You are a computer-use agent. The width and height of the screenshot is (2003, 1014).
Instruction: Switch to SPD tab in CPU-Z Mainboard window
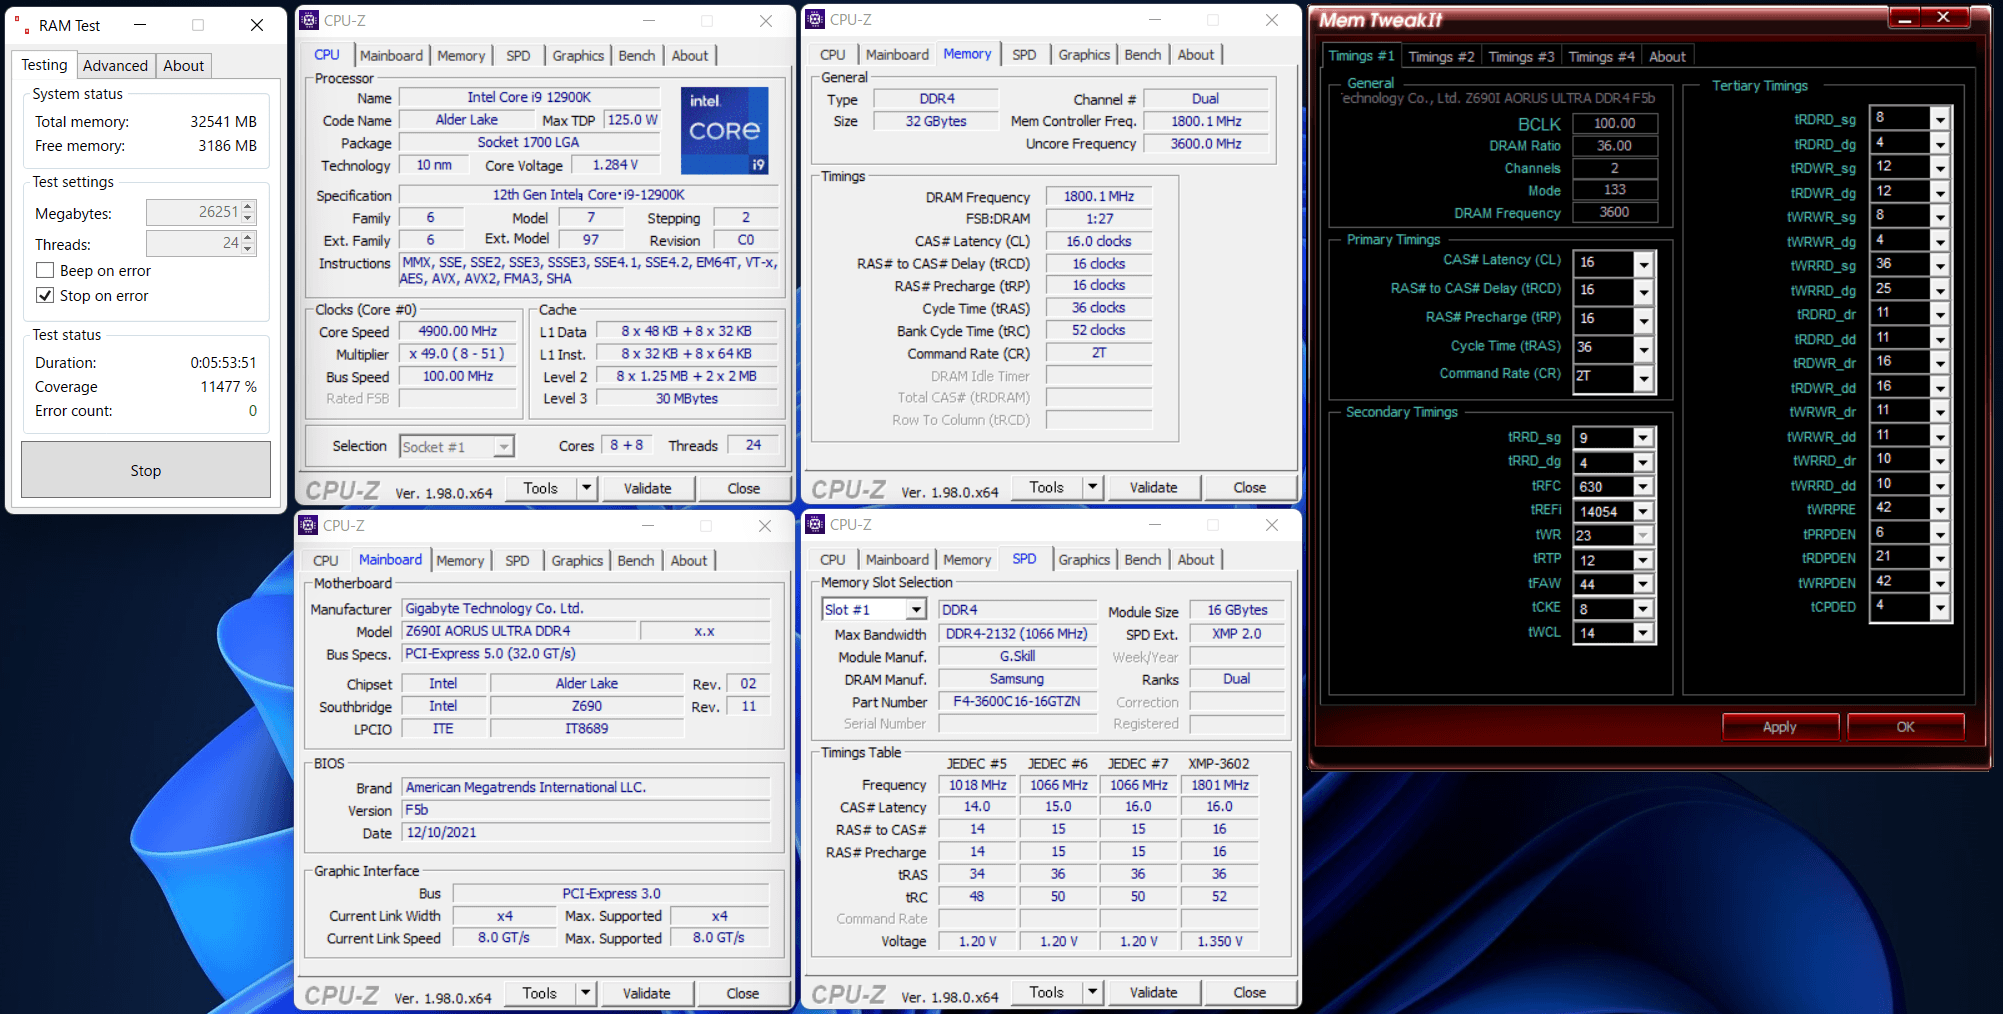click(x=517, y=561)
